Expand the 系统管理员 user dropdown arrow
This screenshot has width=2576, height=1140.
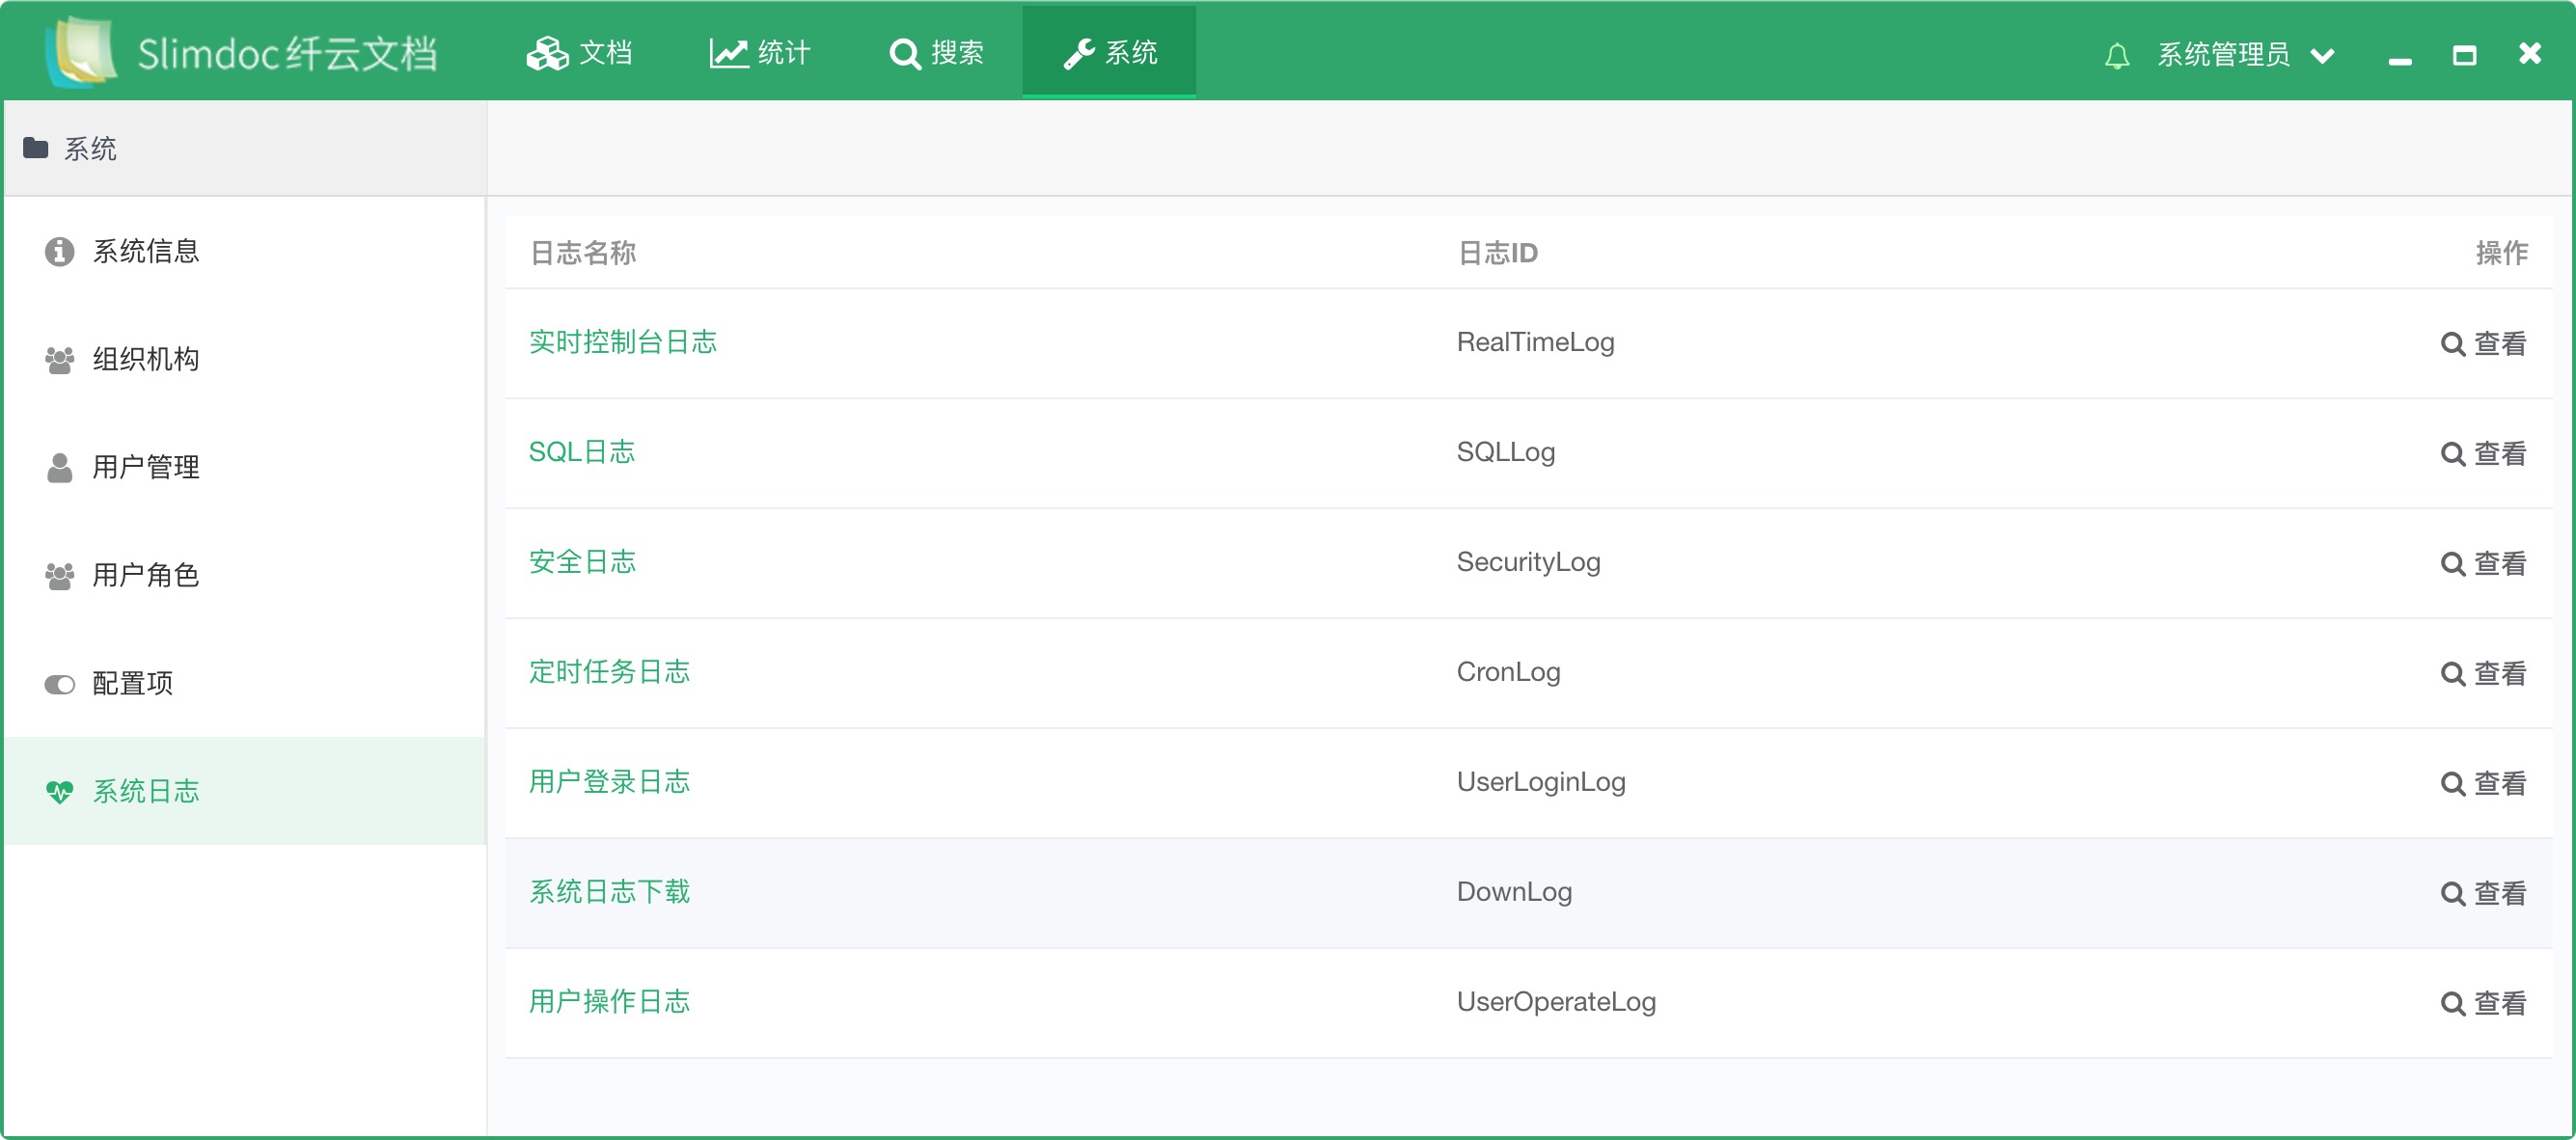pos(2322,56)
